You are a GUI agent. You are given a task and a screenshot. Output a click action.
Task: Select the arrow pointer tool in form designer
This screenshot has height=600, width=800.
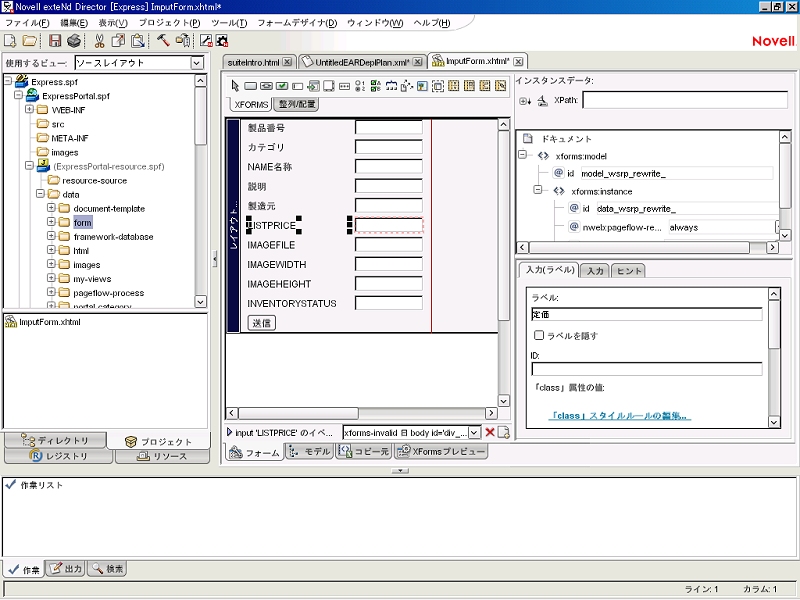pos(235,86)
